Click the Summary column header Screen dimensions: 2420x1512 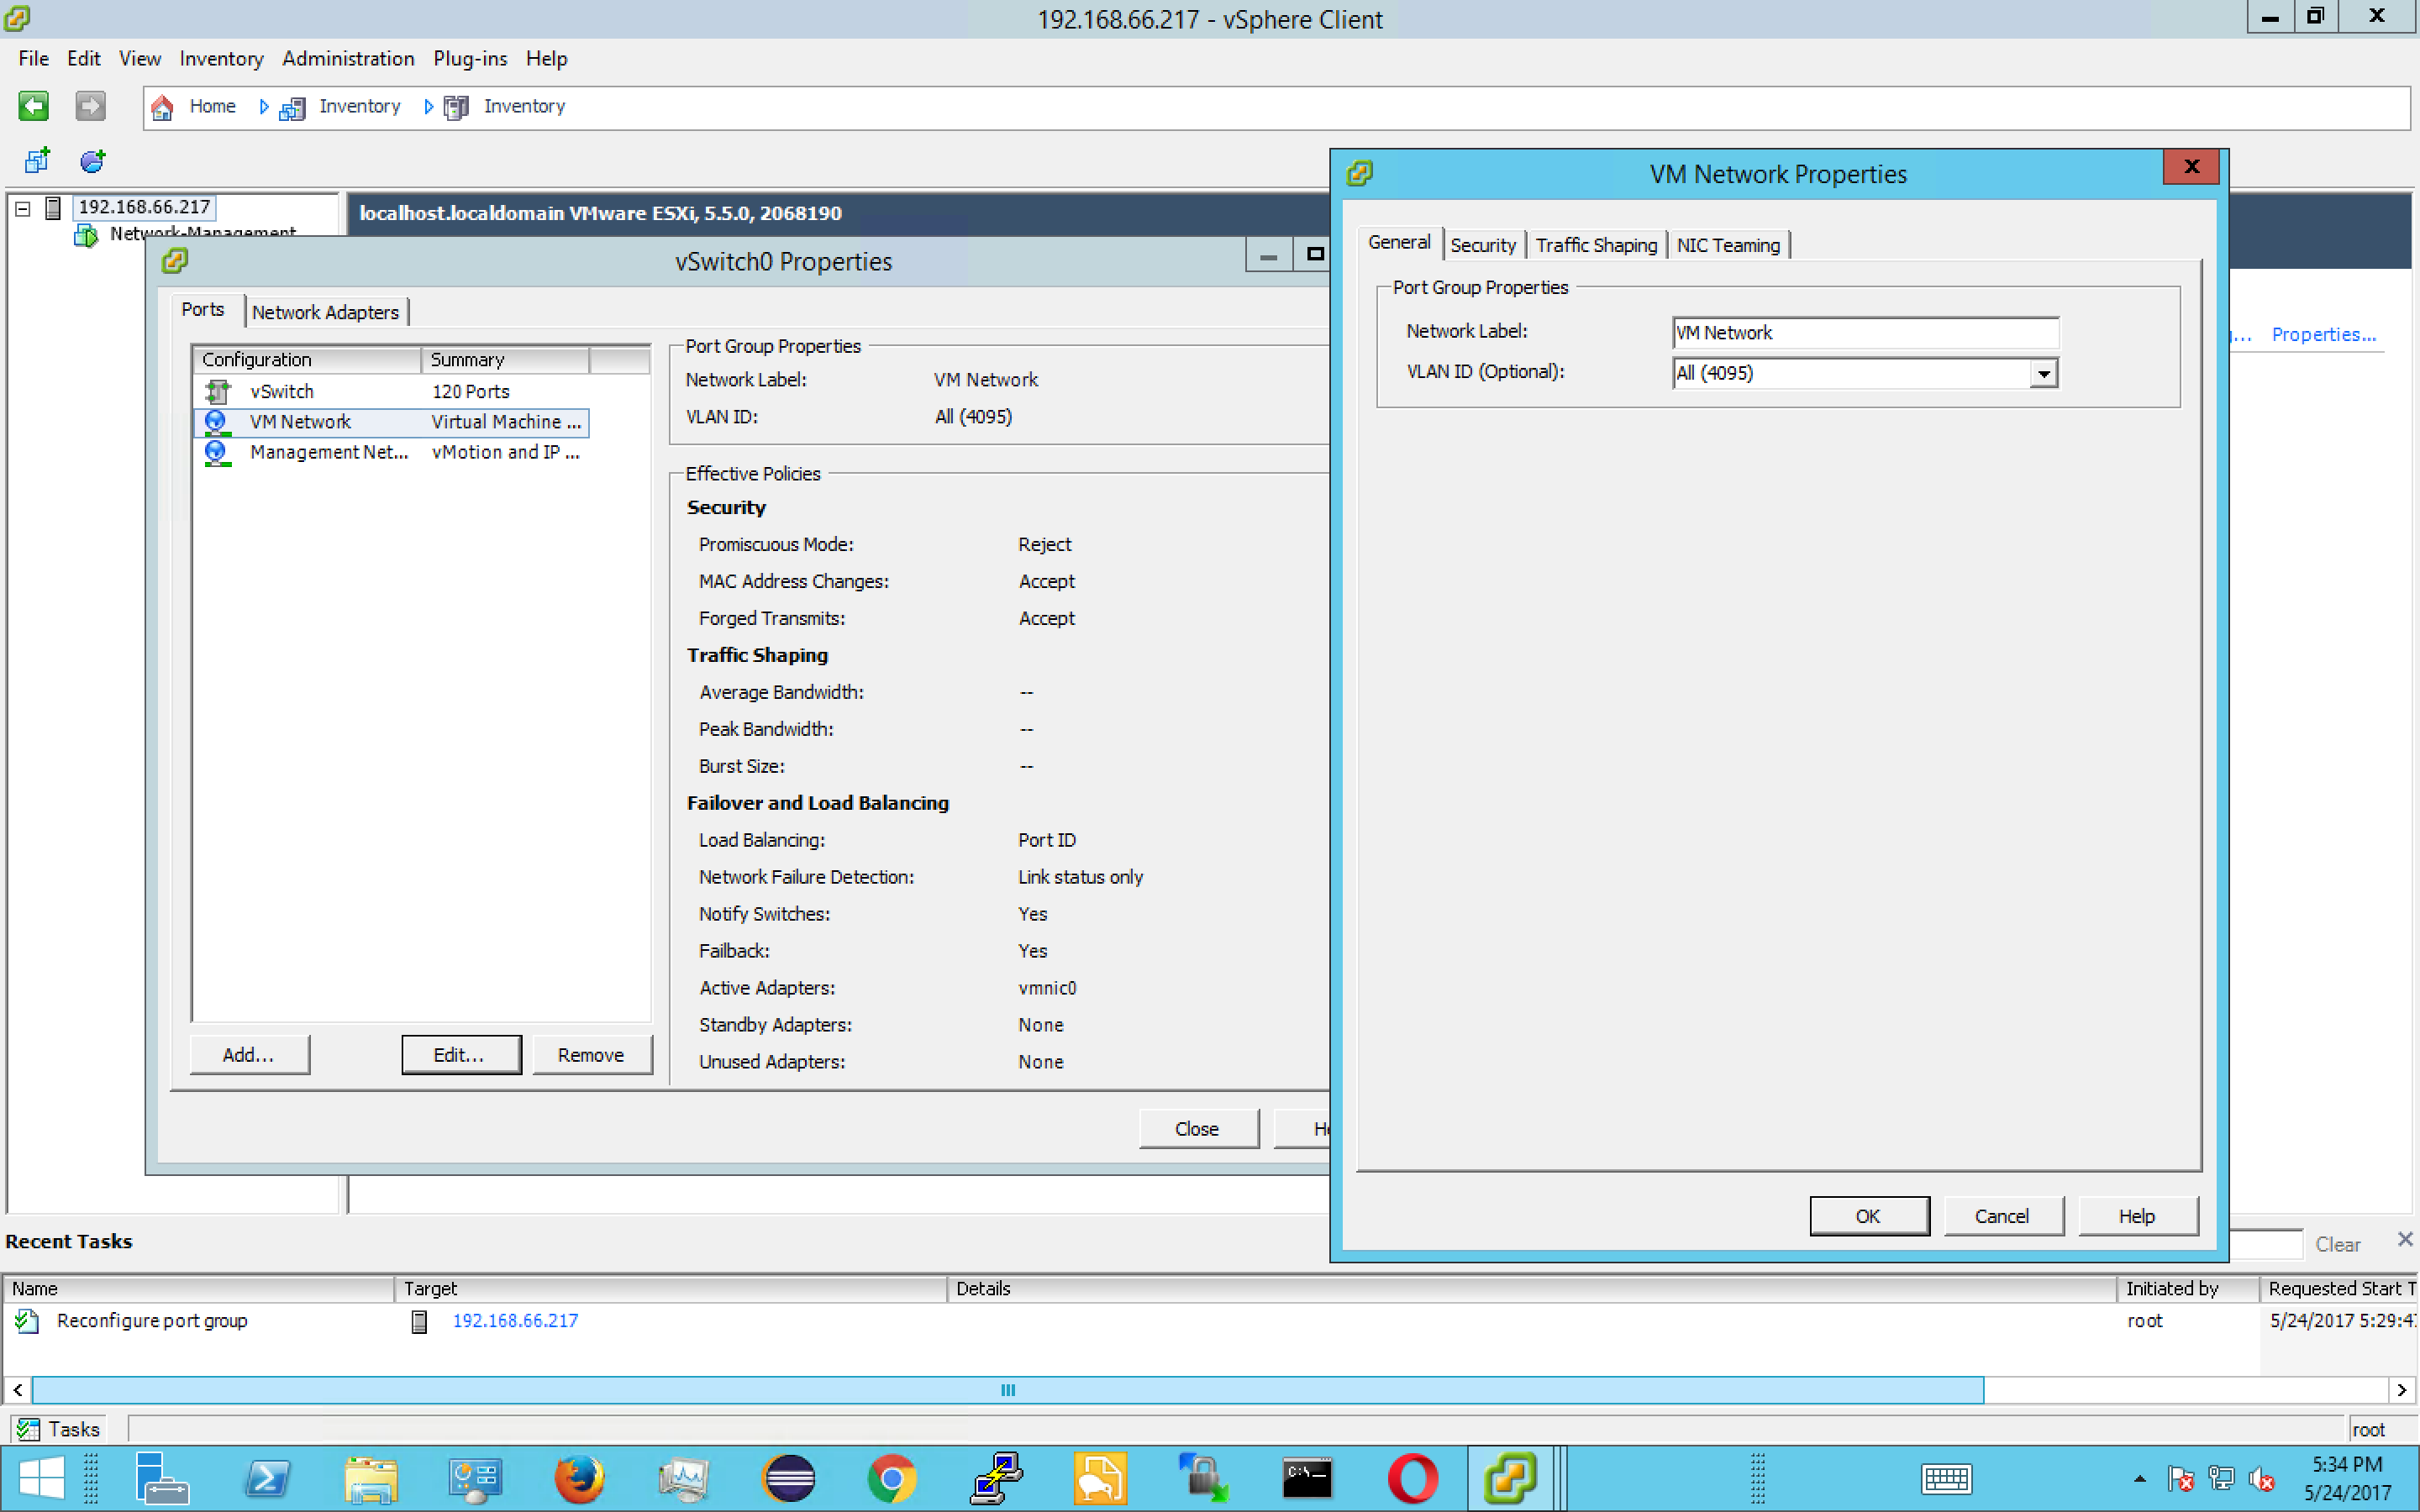505,360
